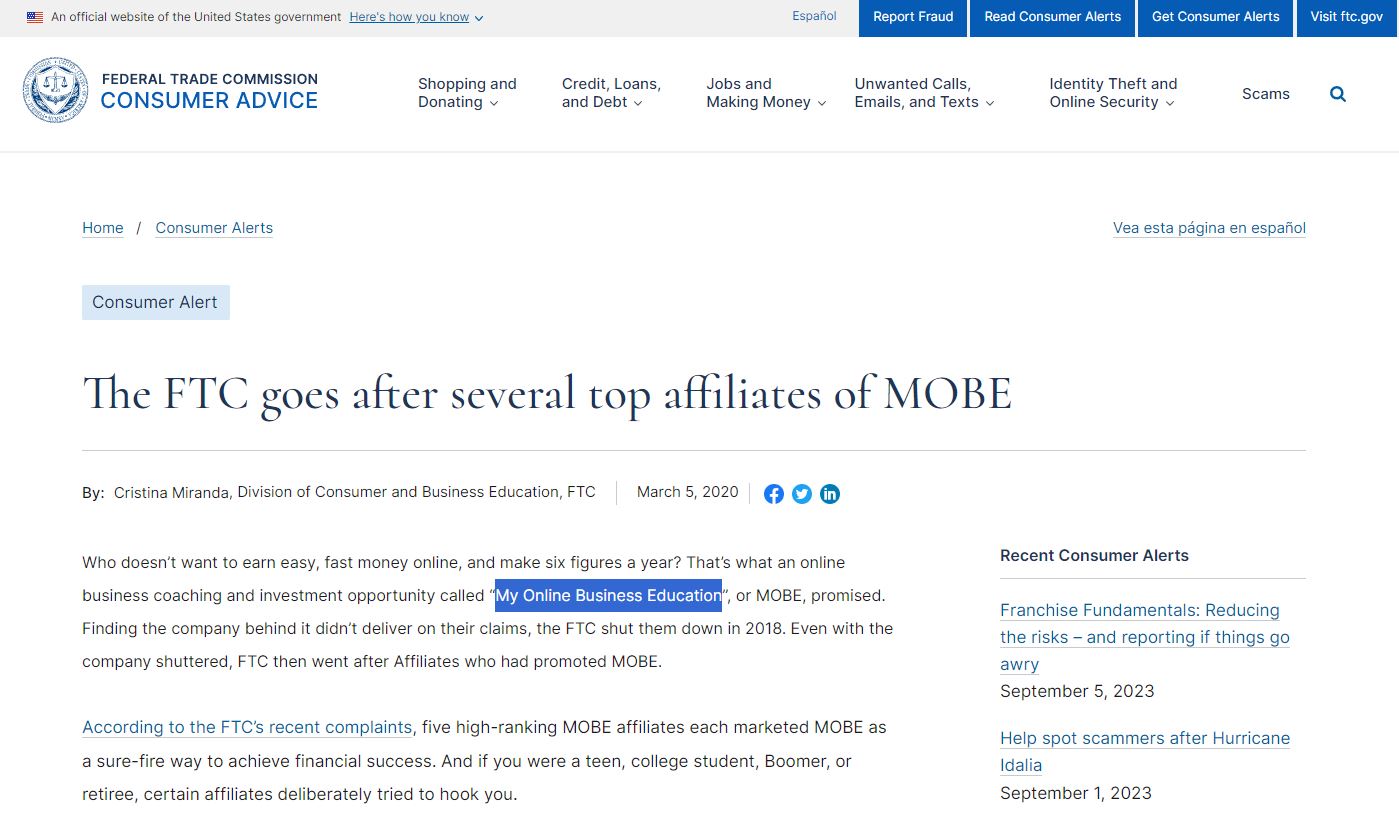The image size is (1399, 815).
Task: Open Unwanted Calls, Emails, and Texts menu
Action: 924,93
